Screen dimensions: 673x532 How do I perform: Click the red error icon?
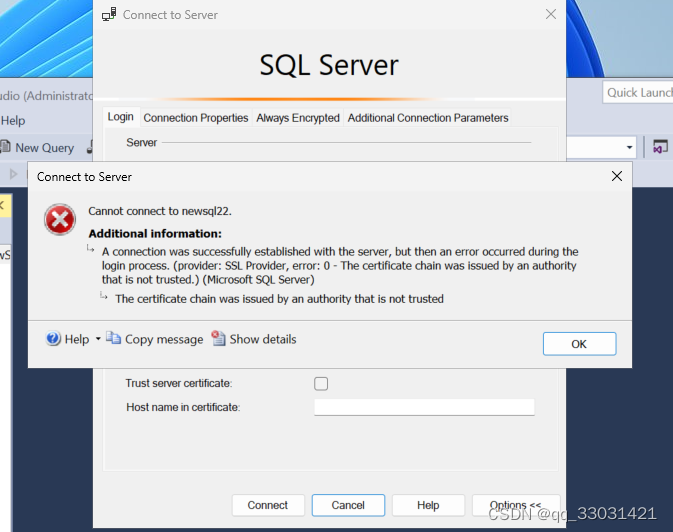tap(60, 220)
